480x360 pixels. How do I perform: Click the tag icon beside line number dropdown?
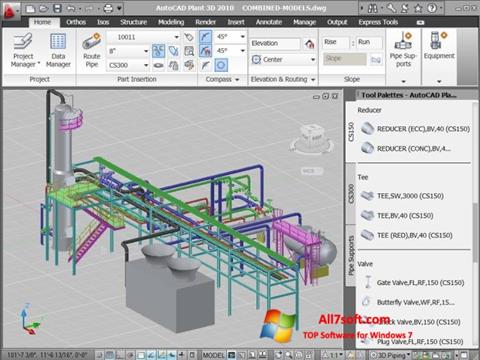pos(189,37)
